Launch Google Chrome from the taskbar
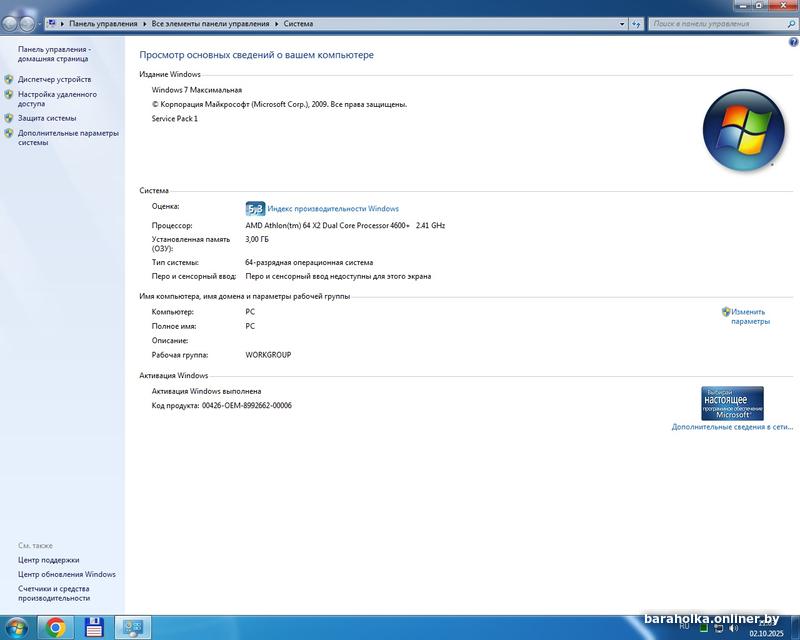Screen dimensions: 800x640 click(x=56, y=627)
